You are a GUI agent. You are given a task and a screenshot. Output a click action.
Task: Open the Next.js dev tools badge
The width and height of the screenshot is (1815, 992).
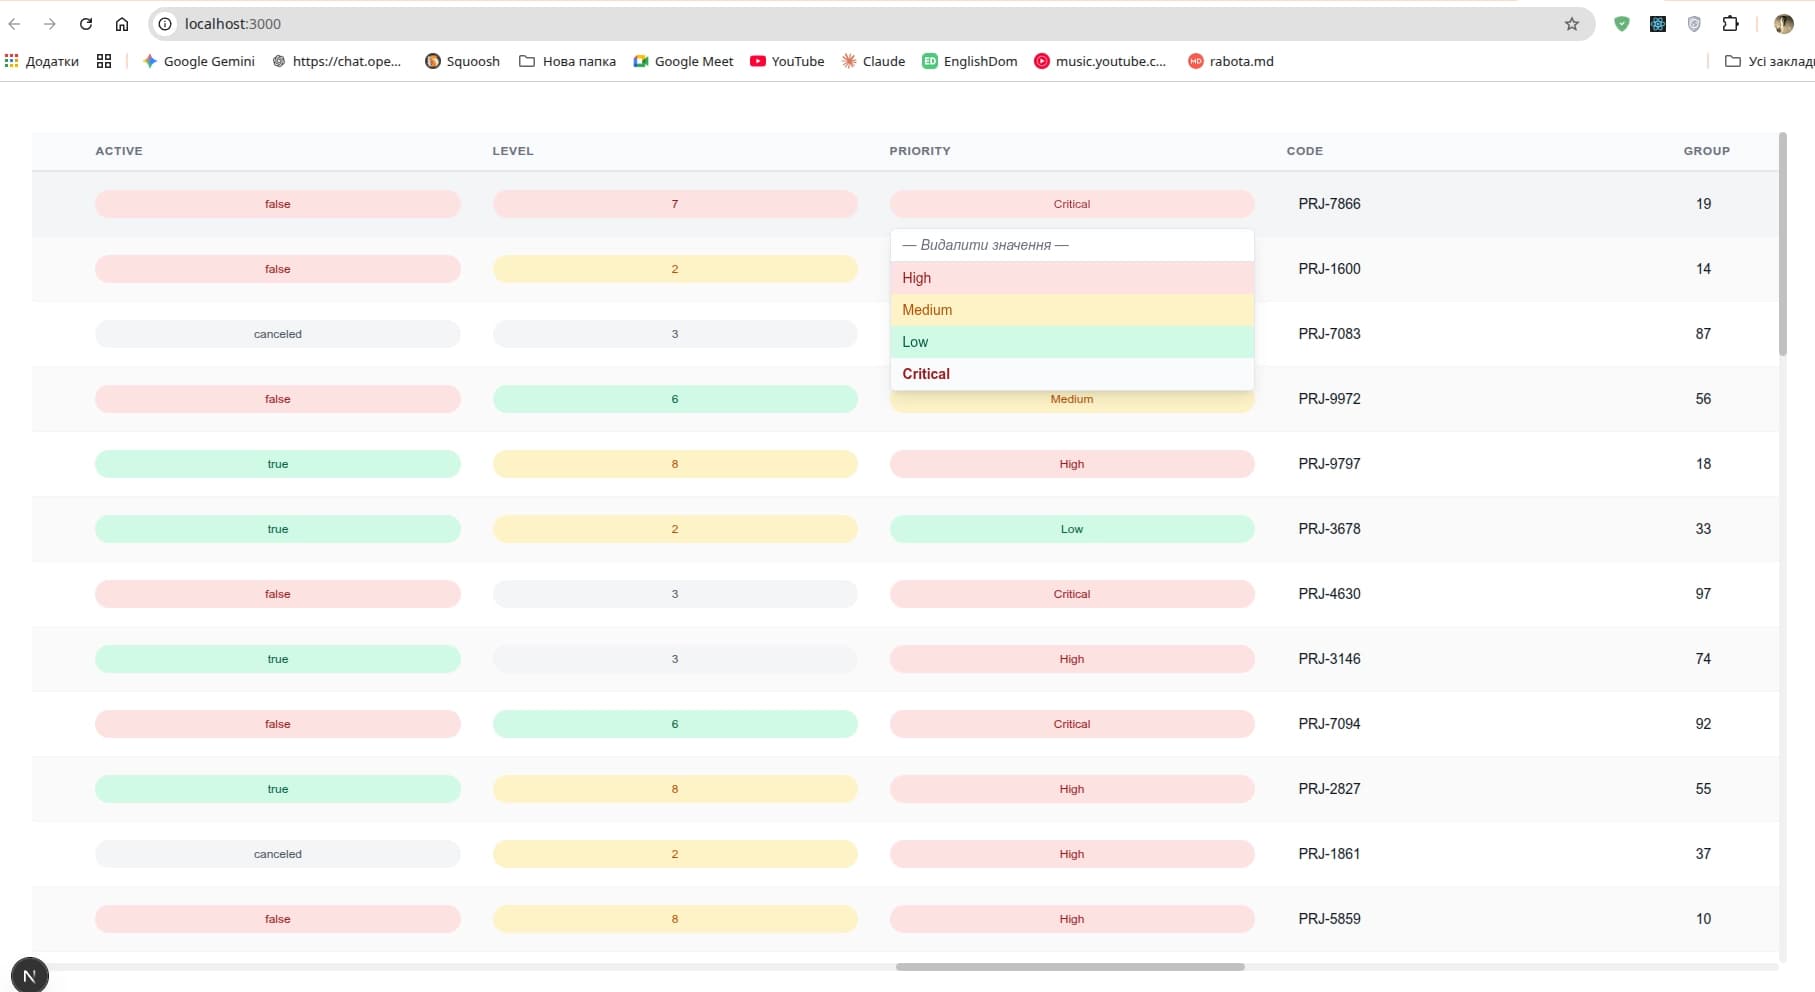pyautogui.click(x=29, y=975)
